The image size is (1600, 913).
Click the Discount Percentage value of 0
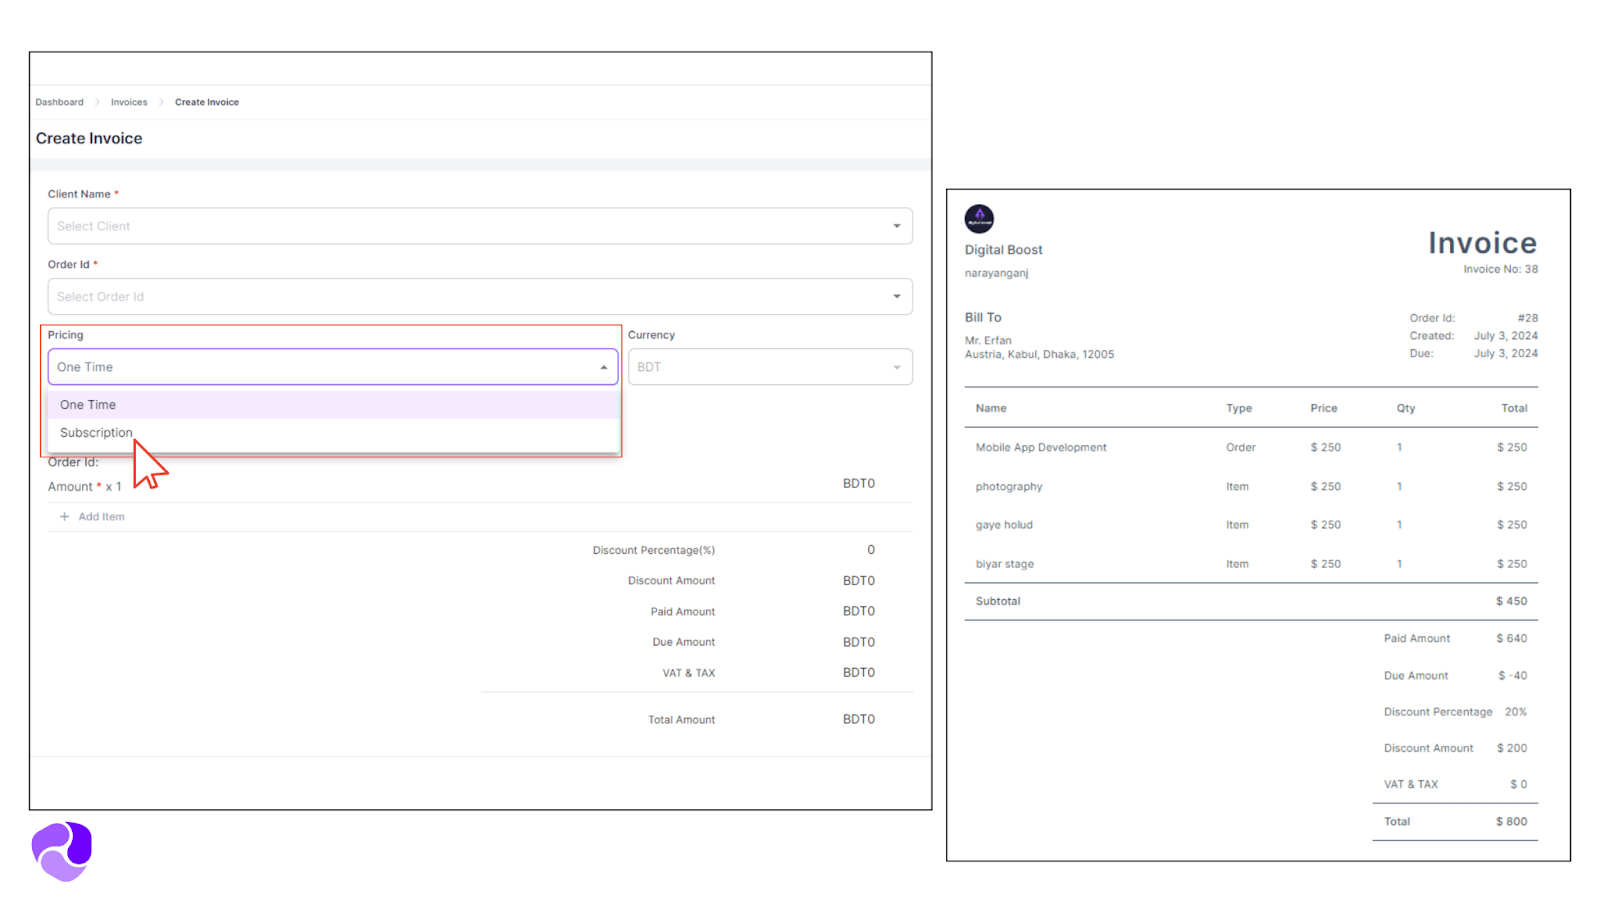870,549
